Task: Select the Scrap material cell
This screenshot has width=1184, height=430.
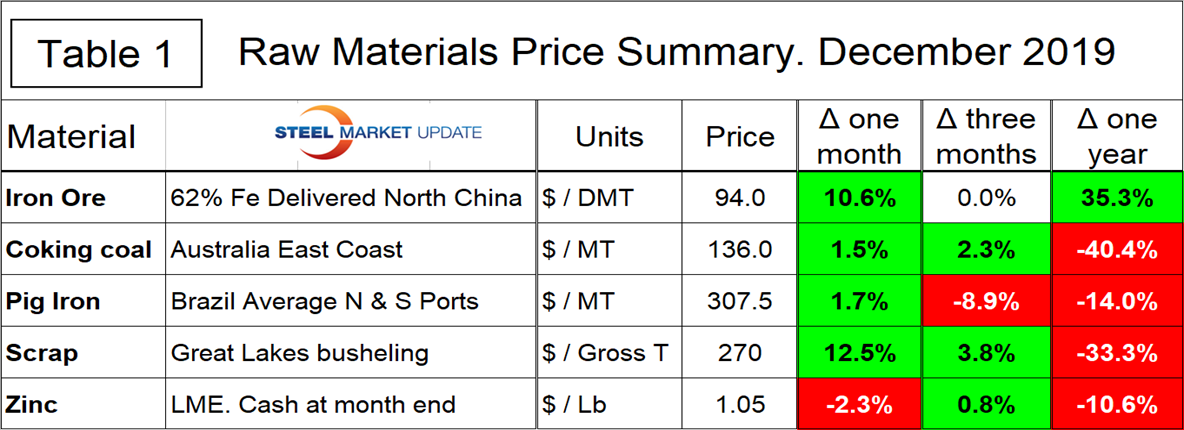Action: pos(42,352)
